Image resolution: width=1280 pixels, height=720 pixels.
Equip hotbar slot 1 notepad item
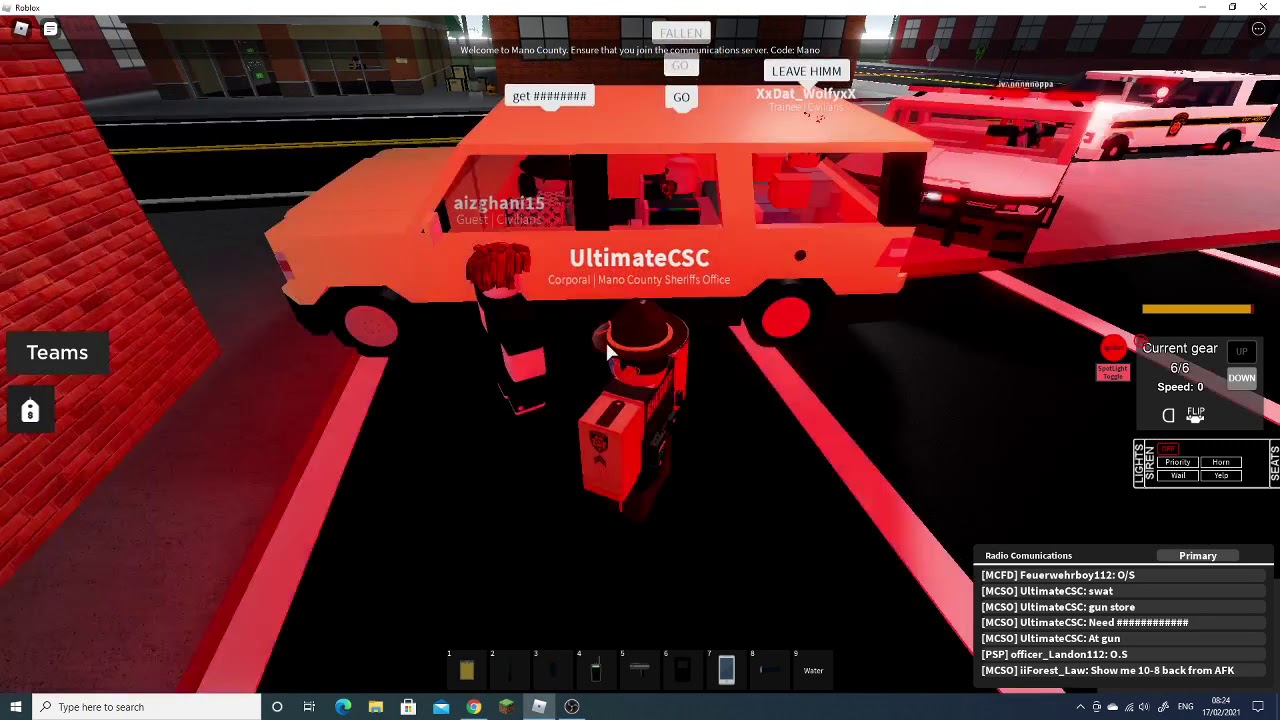(x=467, y=670)
